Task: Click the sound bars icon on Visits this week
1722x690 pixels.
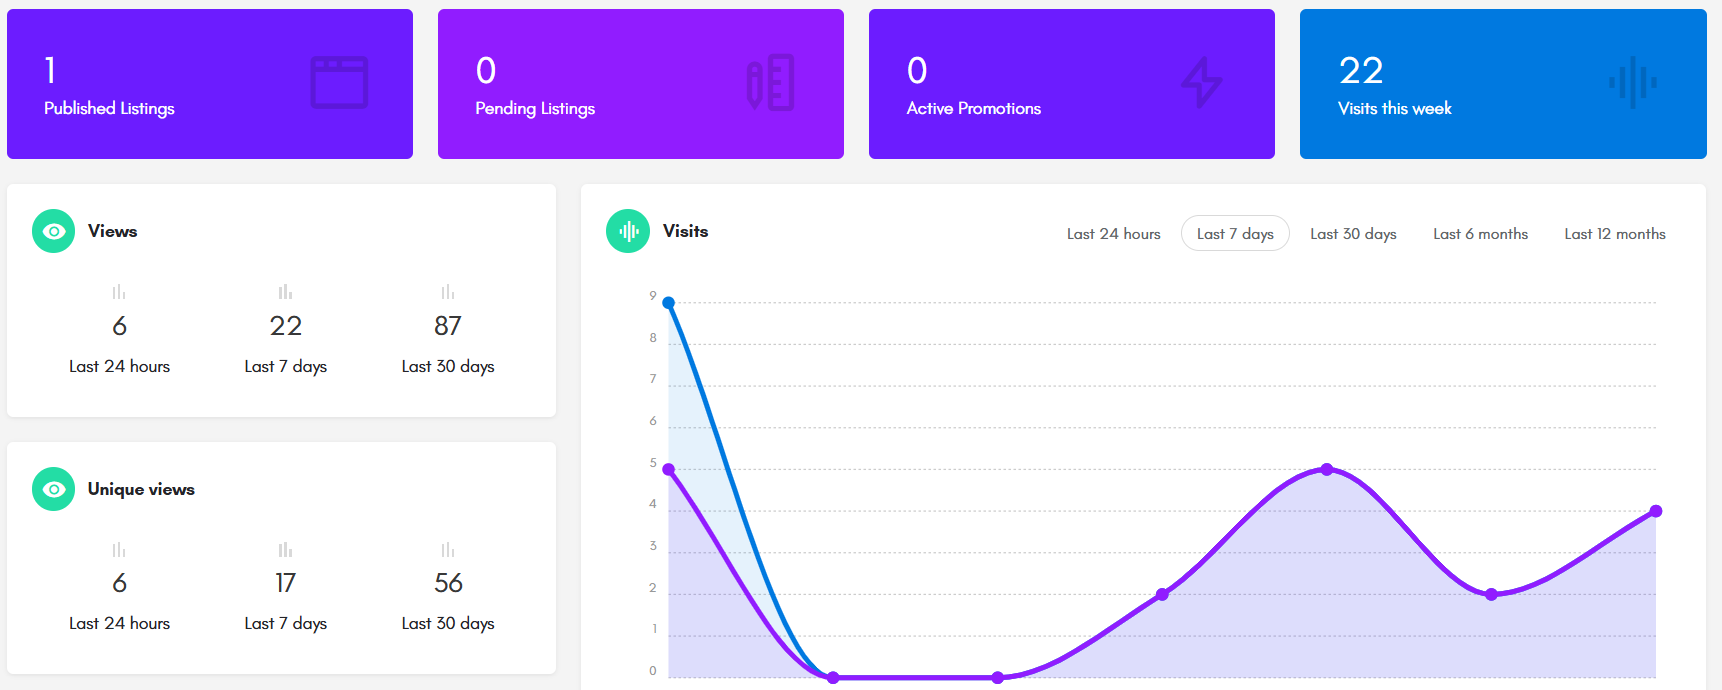Action: point(1632,82)
